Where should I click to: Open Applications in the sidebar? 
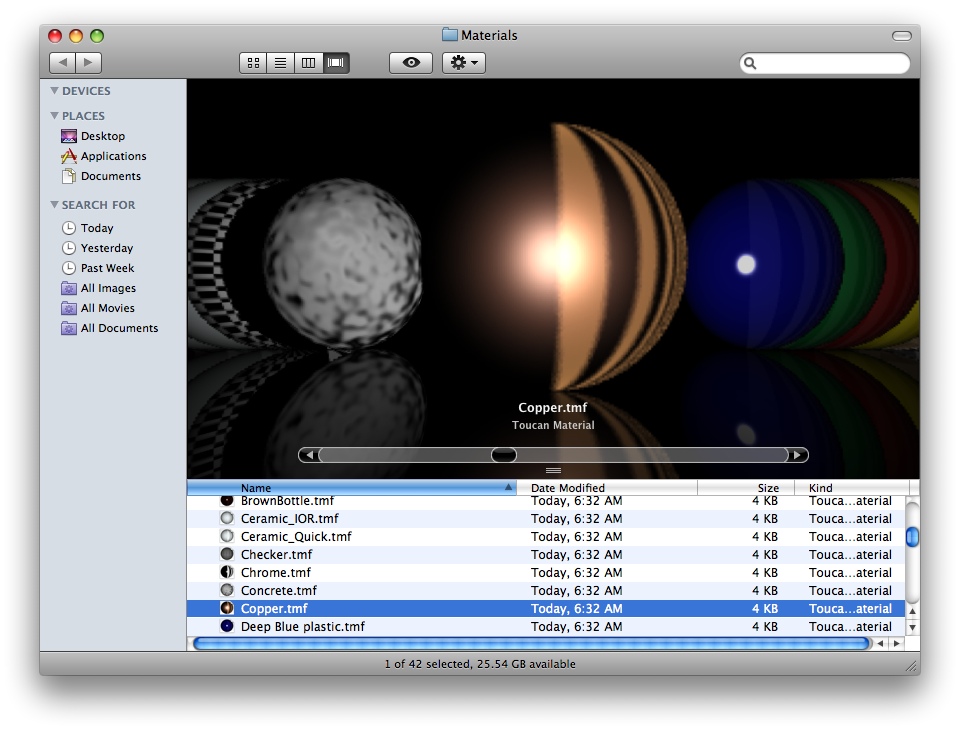pos(113,156)
